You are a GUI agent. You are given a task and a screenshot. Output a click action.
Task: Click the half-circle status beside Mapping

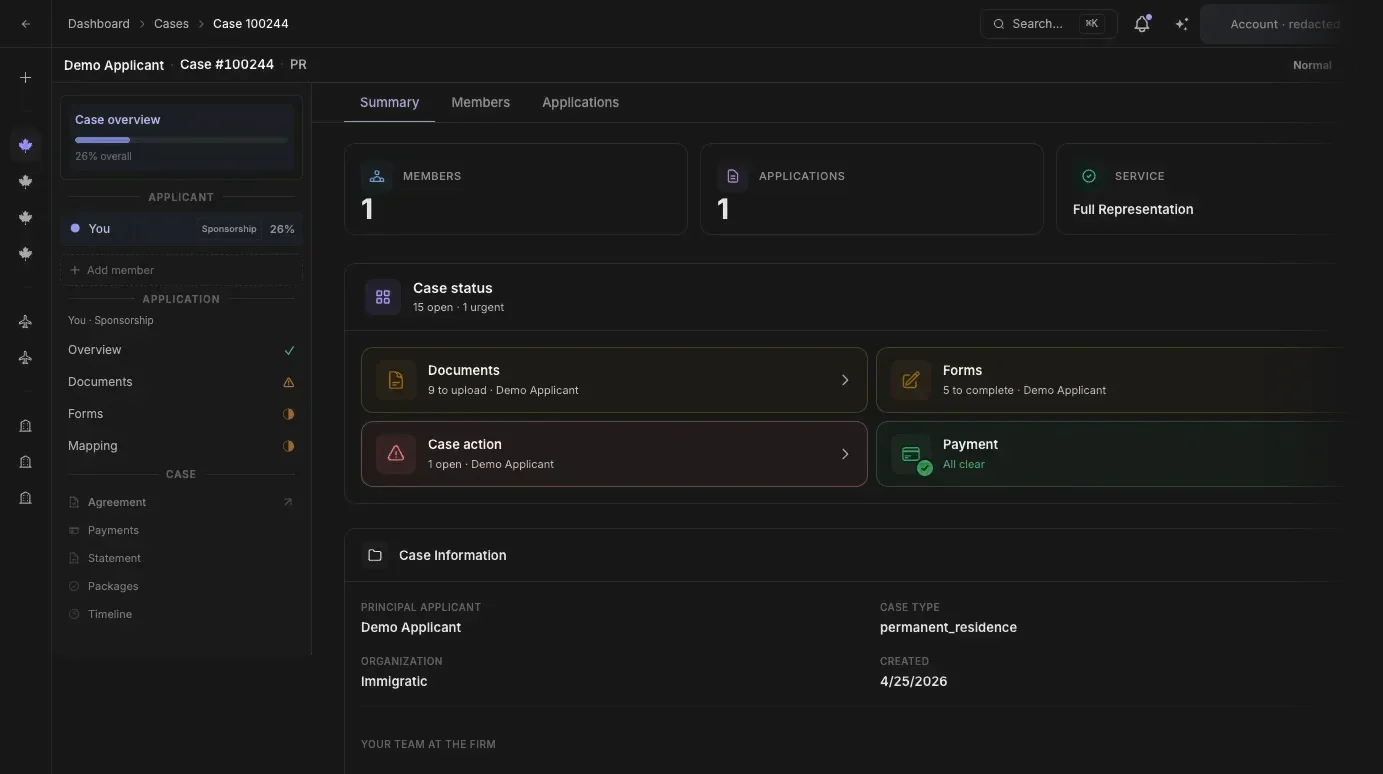coord(289,446)
